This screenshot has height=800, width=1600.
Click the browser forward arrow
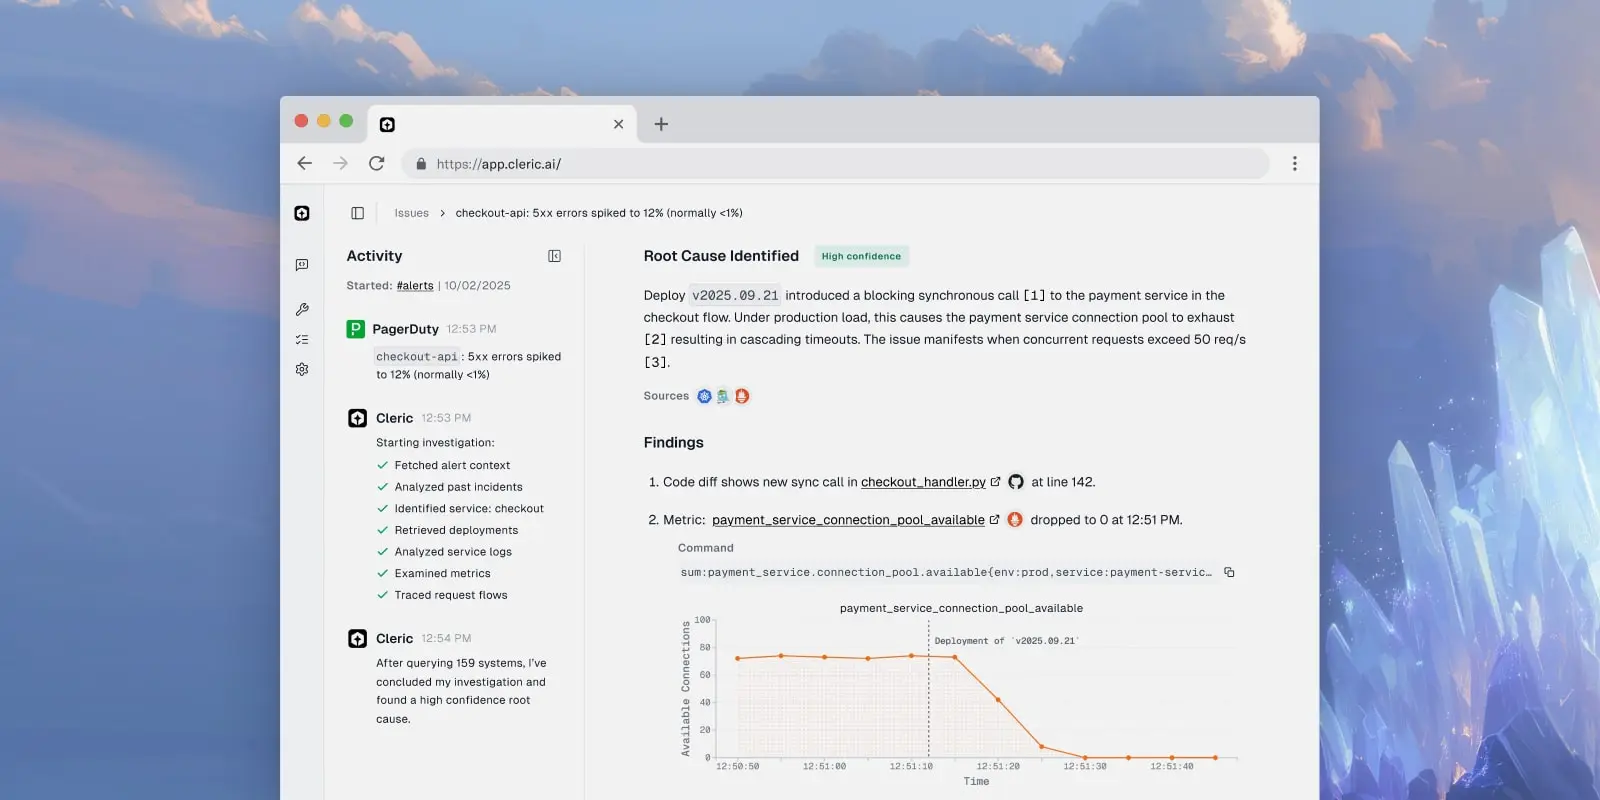[340, 163]
